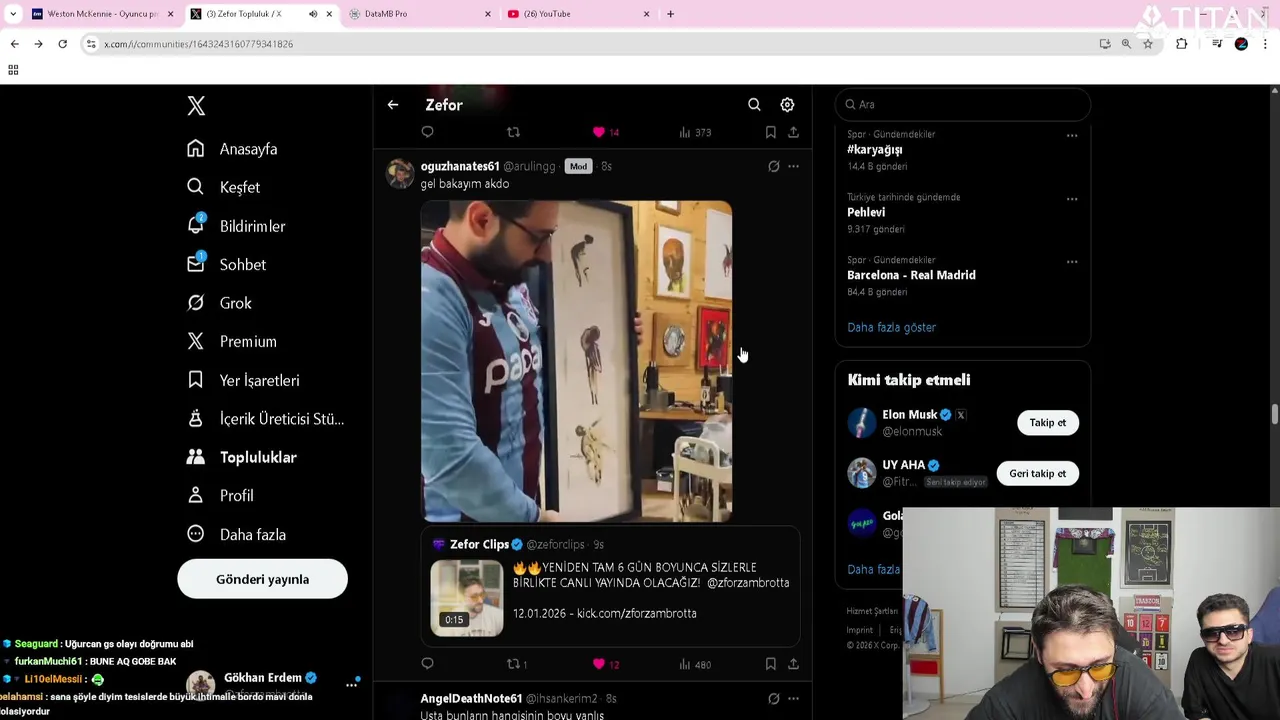
Task: Open quoted Zefor Clips post
Action: click(x=610, y=586)
